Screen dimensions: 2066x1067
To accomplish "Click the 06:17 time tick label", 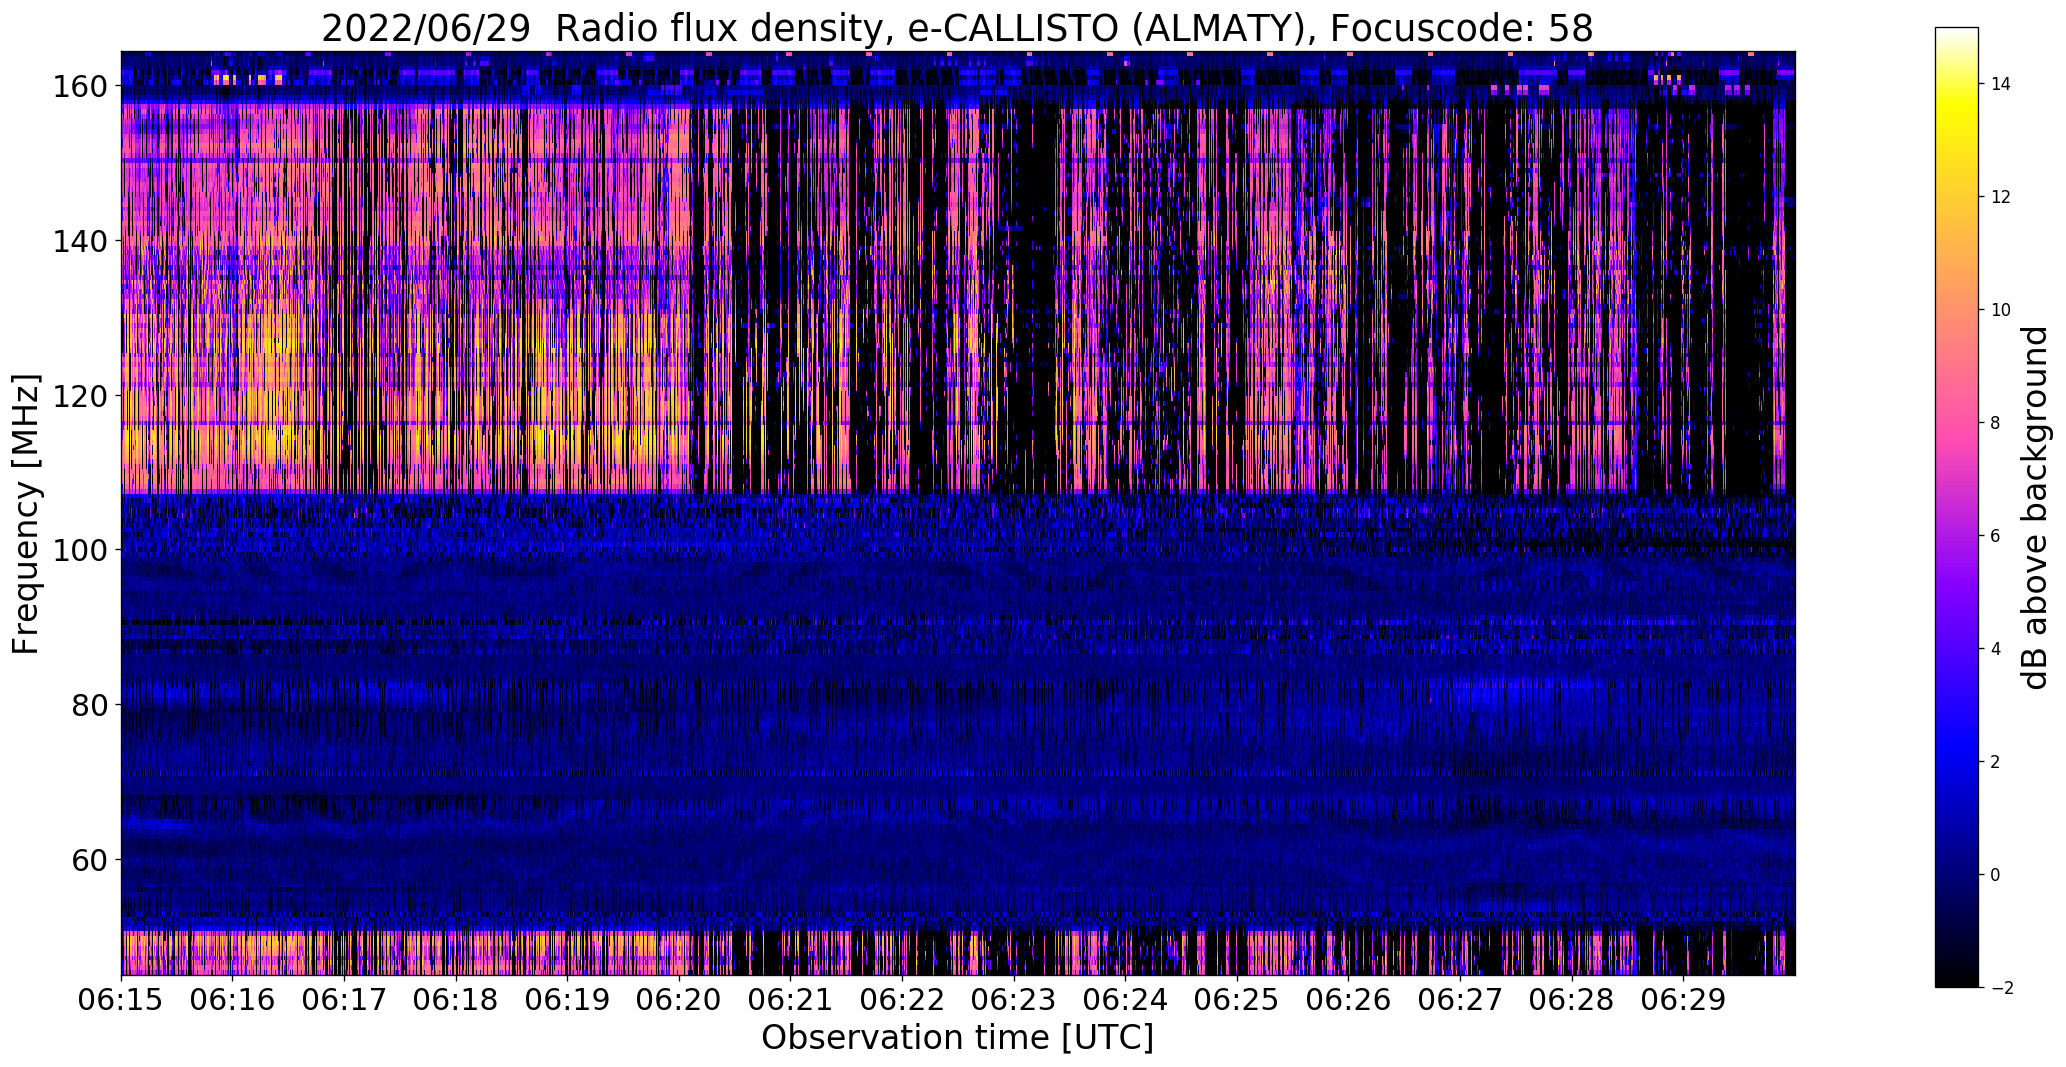I will (344, 999).
